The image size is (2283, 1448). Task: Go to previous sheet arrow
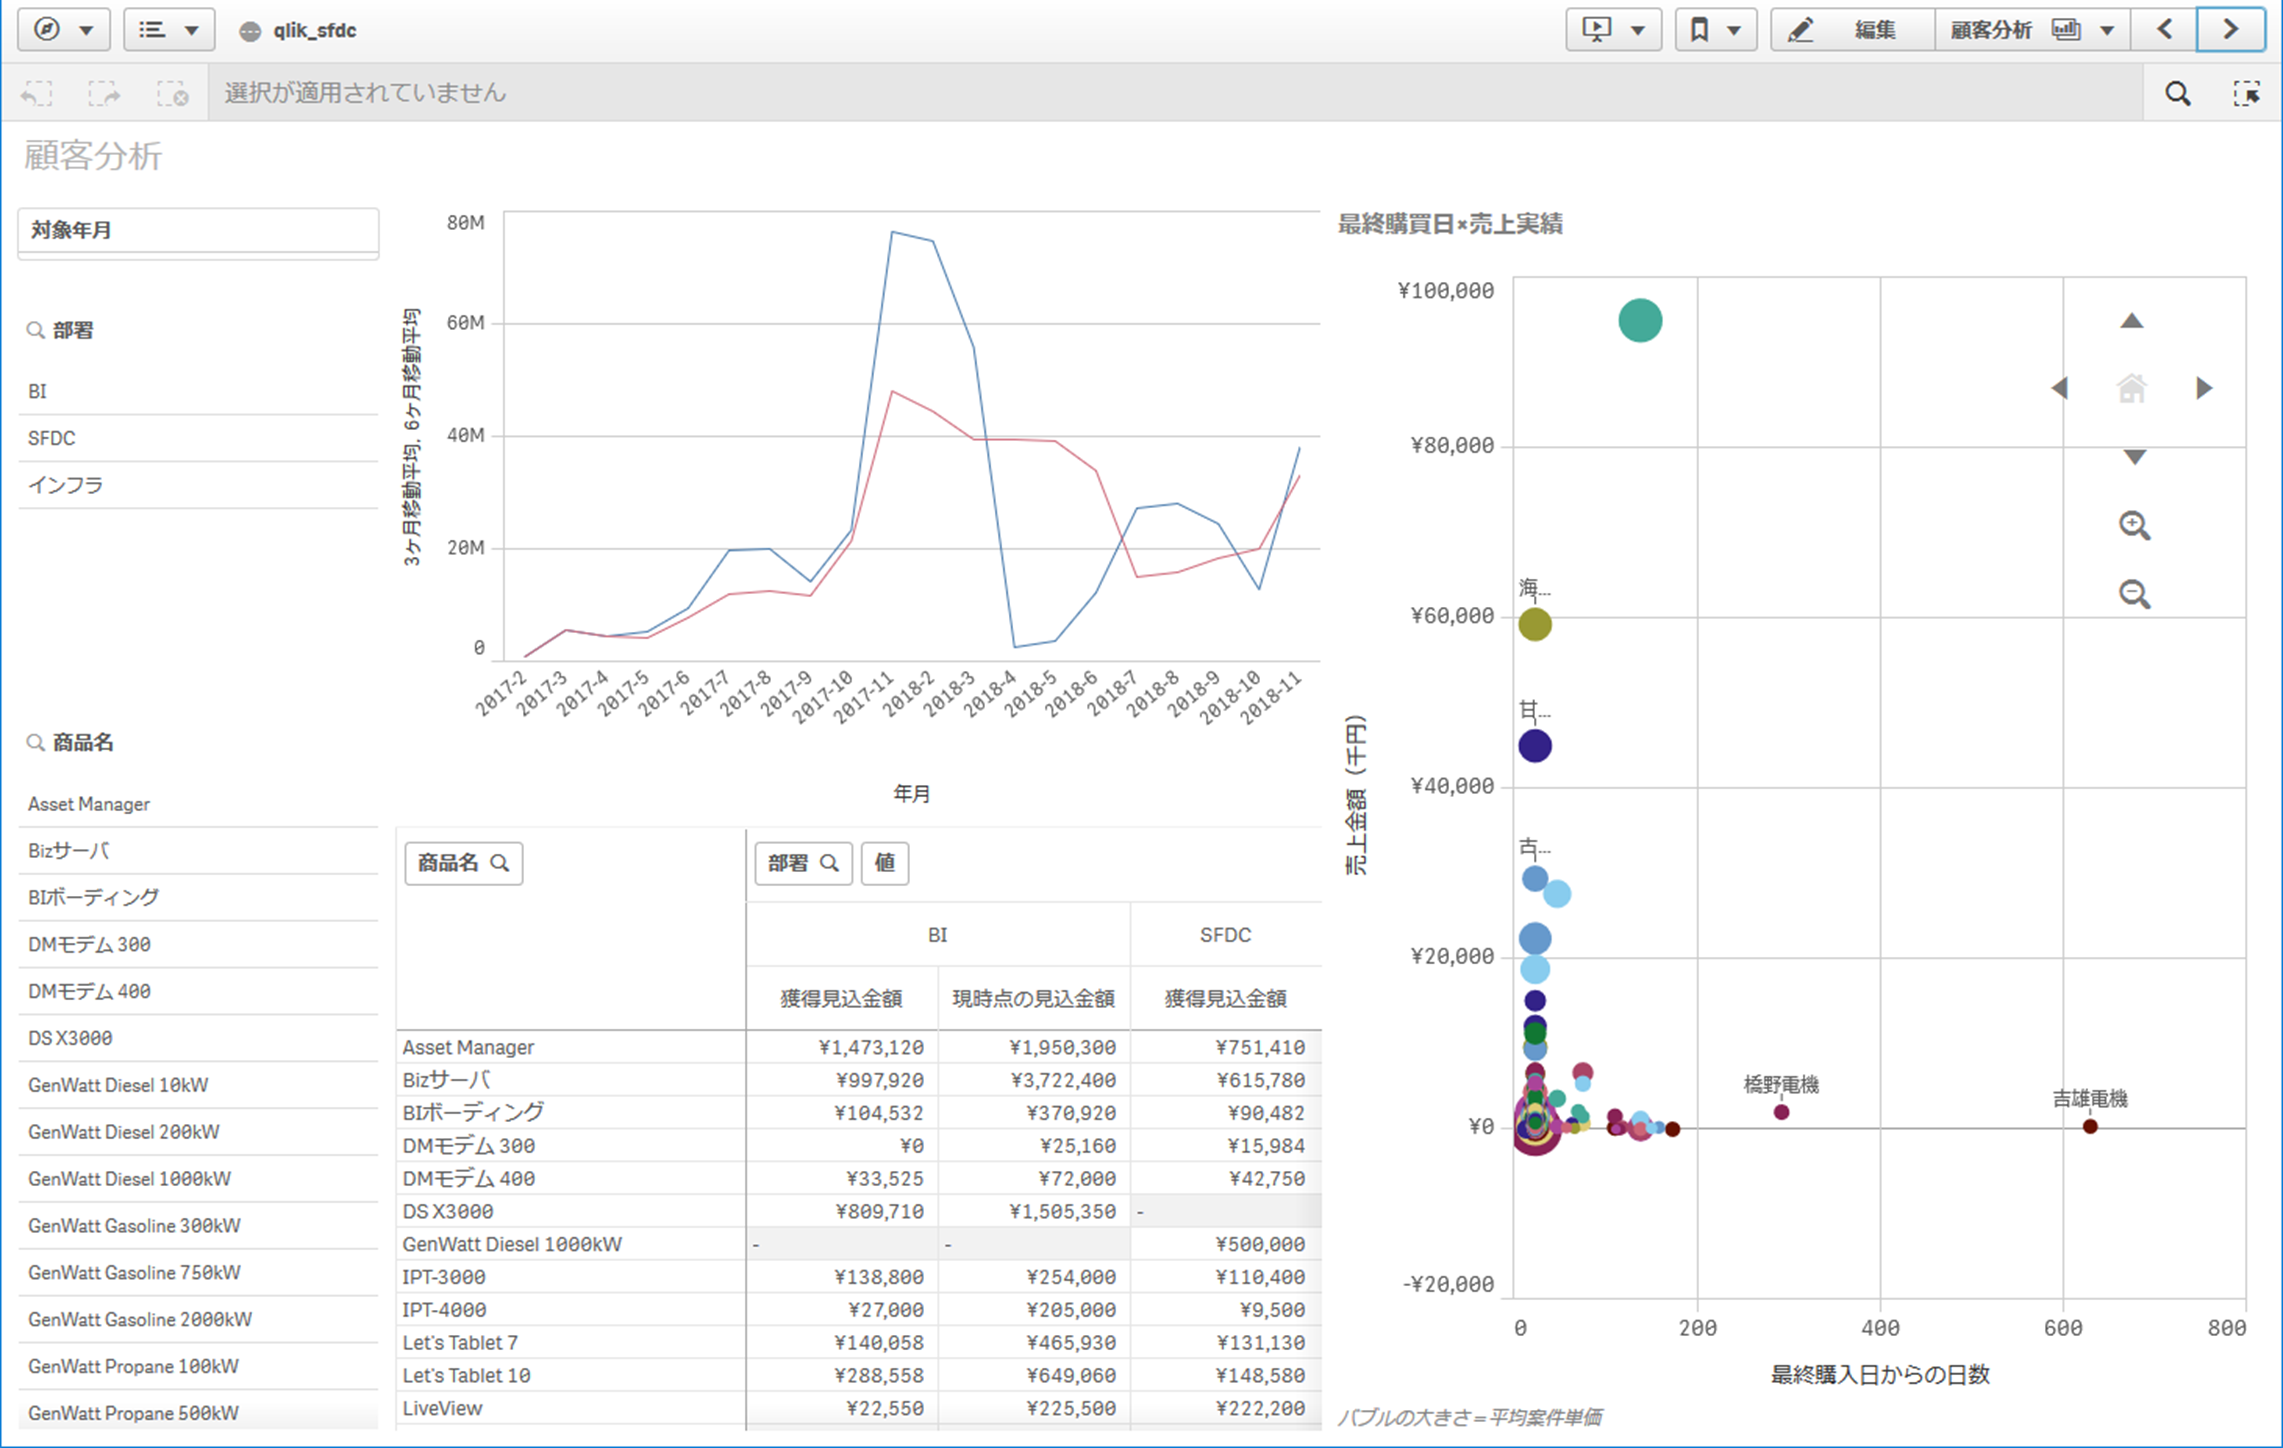(2164, 30)
